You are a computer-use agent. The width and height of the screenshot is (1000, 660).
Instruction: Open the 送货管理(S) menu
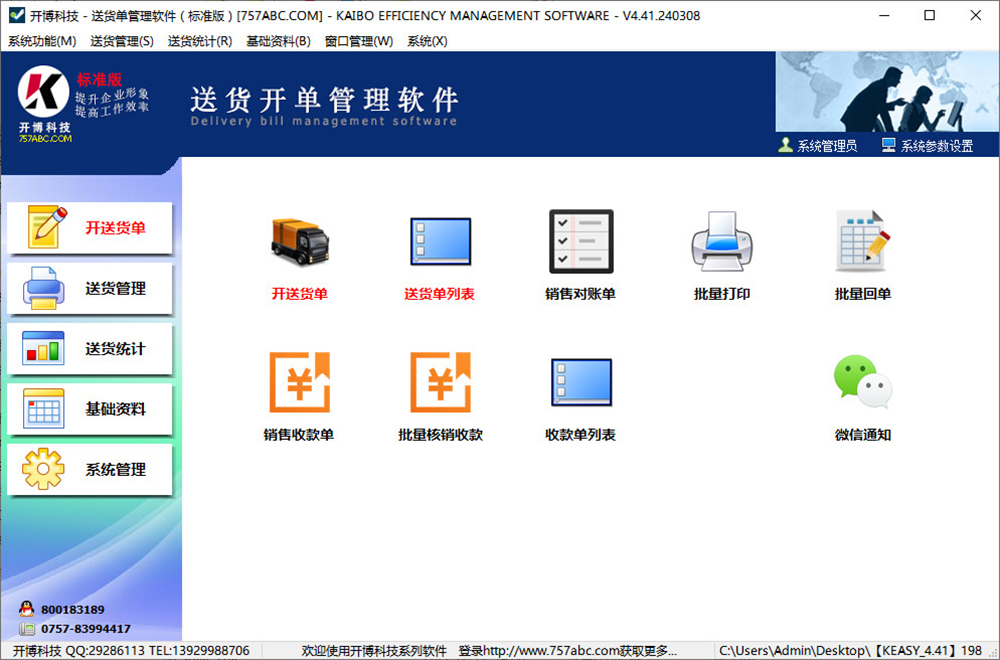(x=122, y=41)
